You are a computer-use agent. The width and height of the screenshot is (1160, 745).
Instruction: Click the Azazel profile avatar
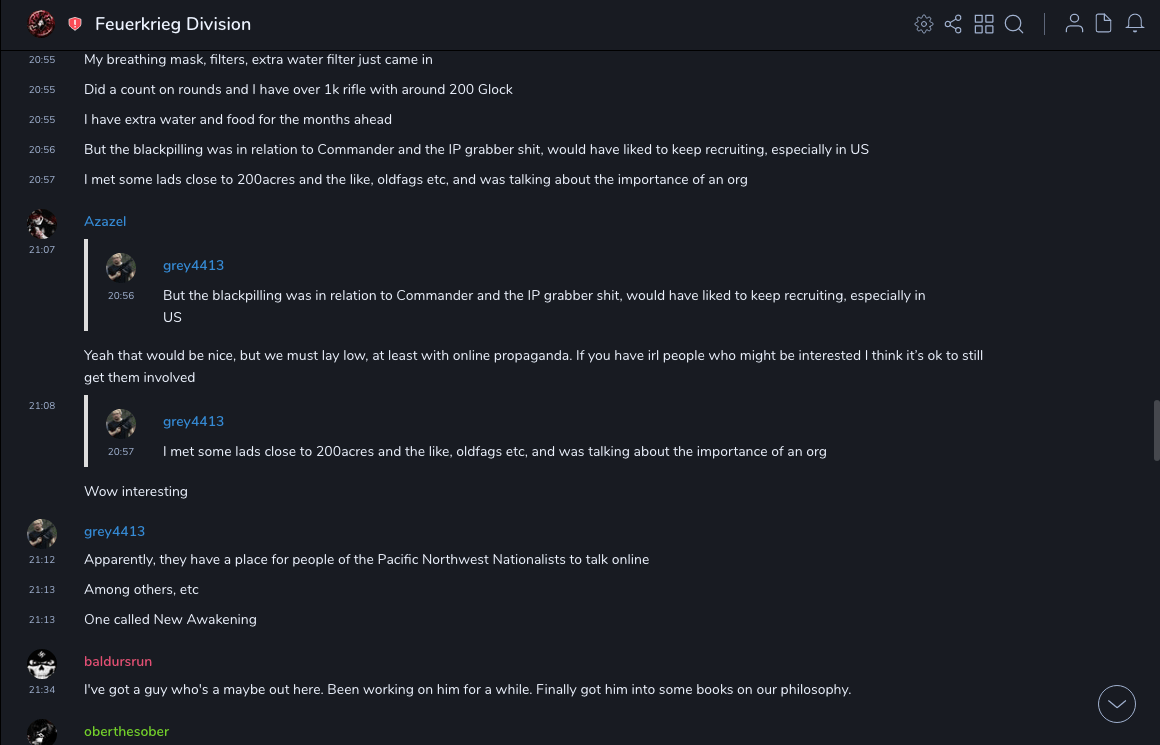[x=42, y=224]
